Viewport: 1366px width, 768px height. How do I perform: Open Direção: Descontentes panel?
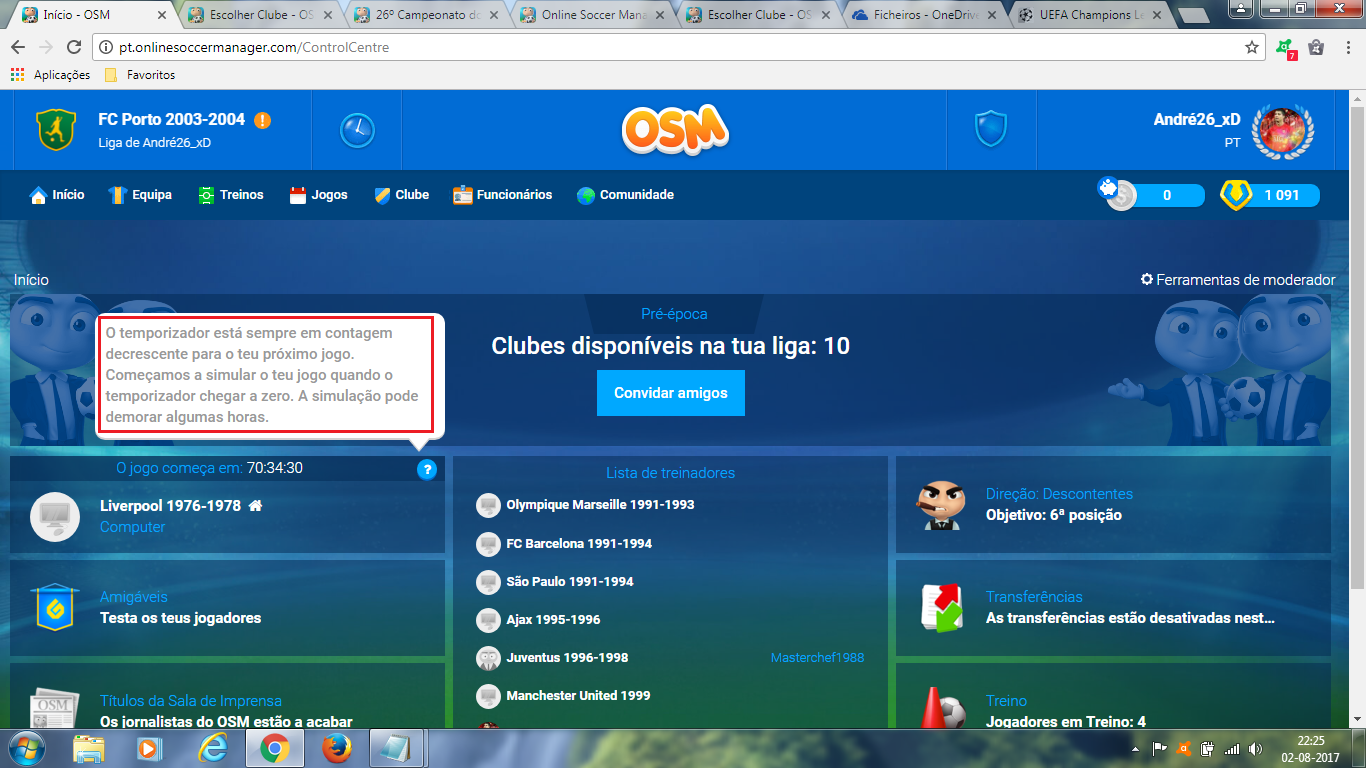[1113, 505]
